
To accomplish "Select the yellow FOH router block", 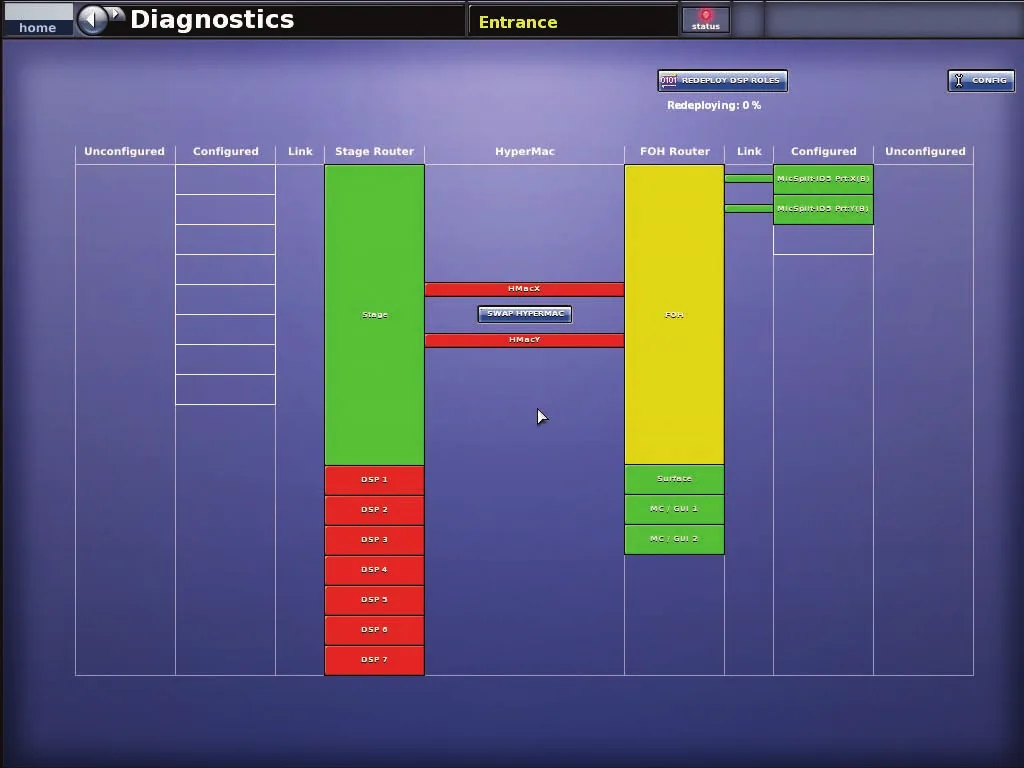I will tap(674, 315).
